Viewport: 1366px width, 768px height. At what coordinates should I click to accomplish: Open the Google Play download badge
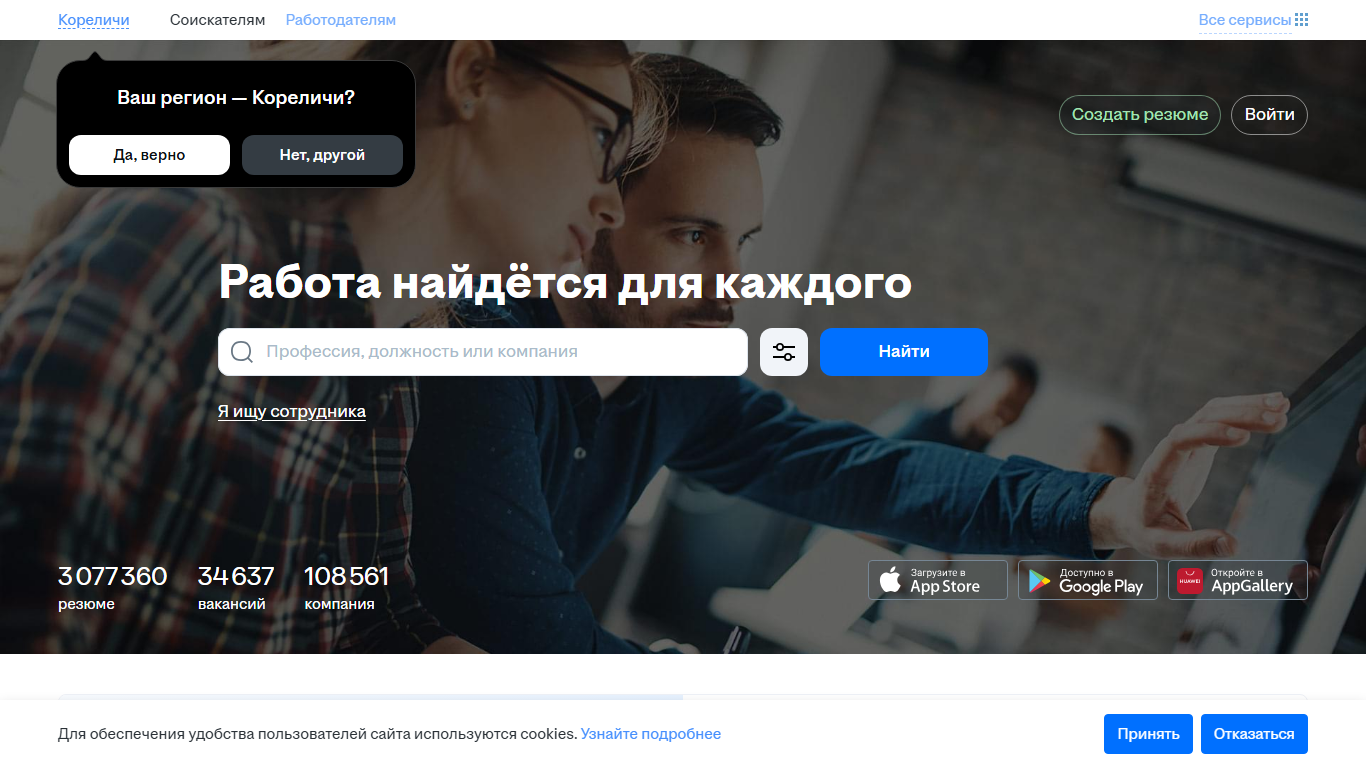[x=1088, y=580]
